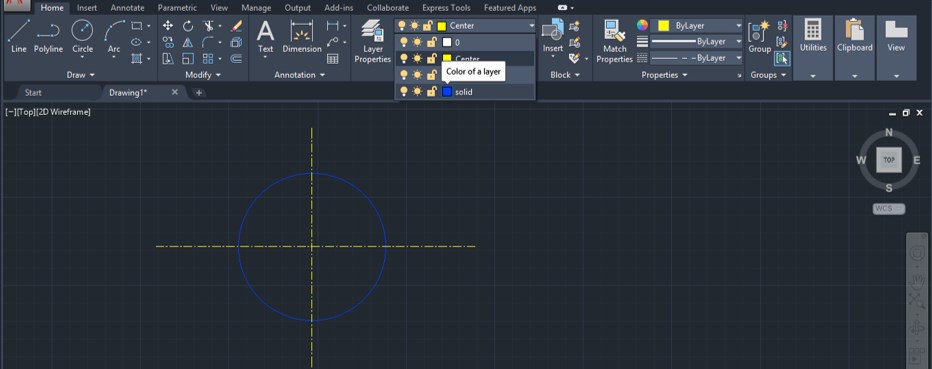Turn off the Center layer lightbulb in list

[404, 58]
